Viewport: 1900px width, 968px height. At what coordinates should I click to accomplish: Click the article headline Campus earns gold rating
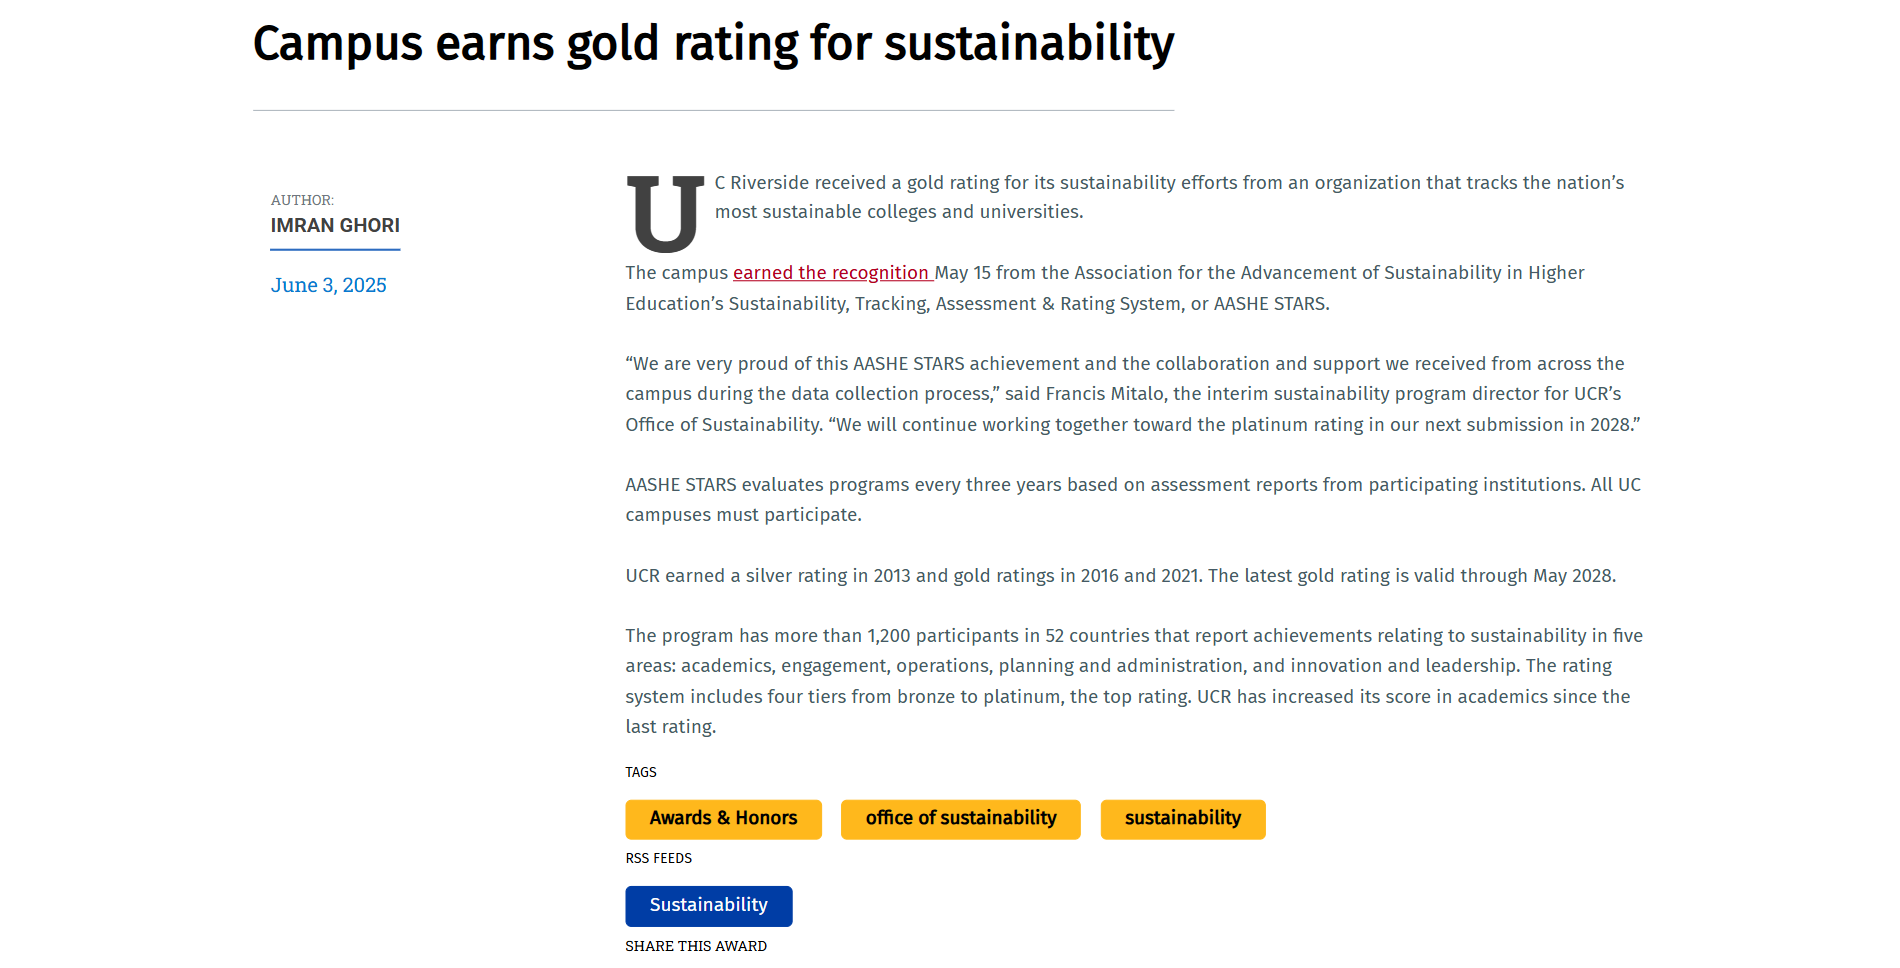pyautogui.click(x=713, y=44)
